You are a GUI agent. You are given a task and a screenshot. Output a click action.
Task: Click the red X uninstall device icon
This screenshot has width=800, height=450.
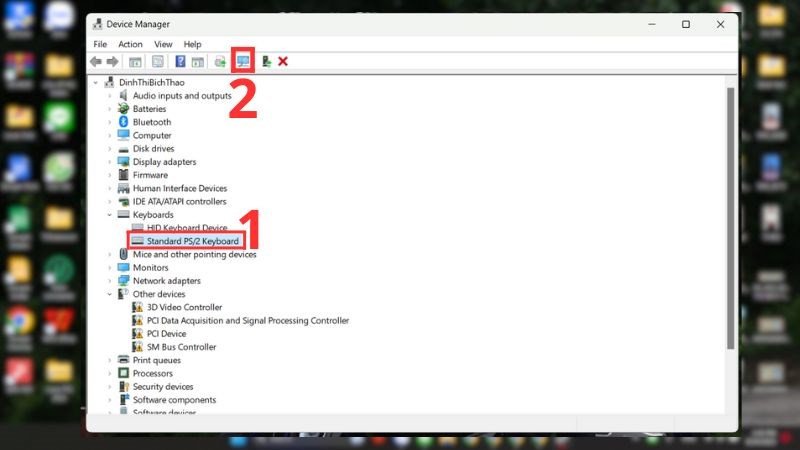click(283, 62)
